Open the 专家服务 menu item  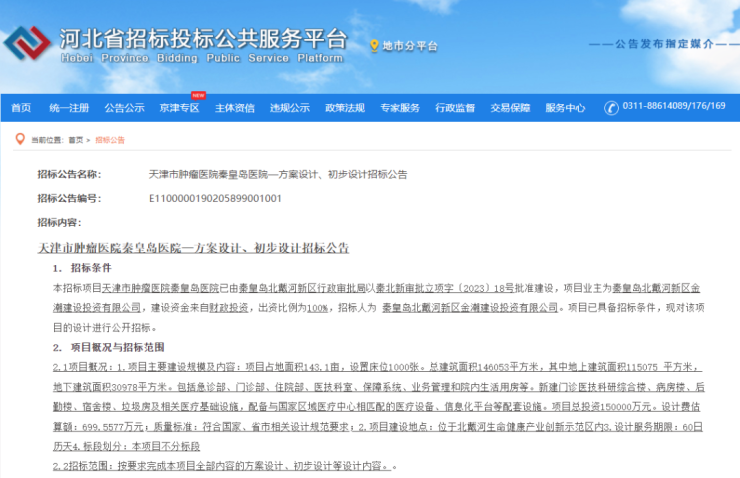point(400,108)
